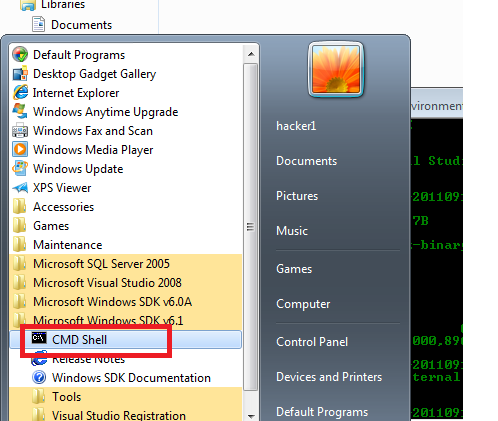This screenshot has width=498, height=421.
Task: Click the Internet Explorer text label
Action: (x=76, y=93)
